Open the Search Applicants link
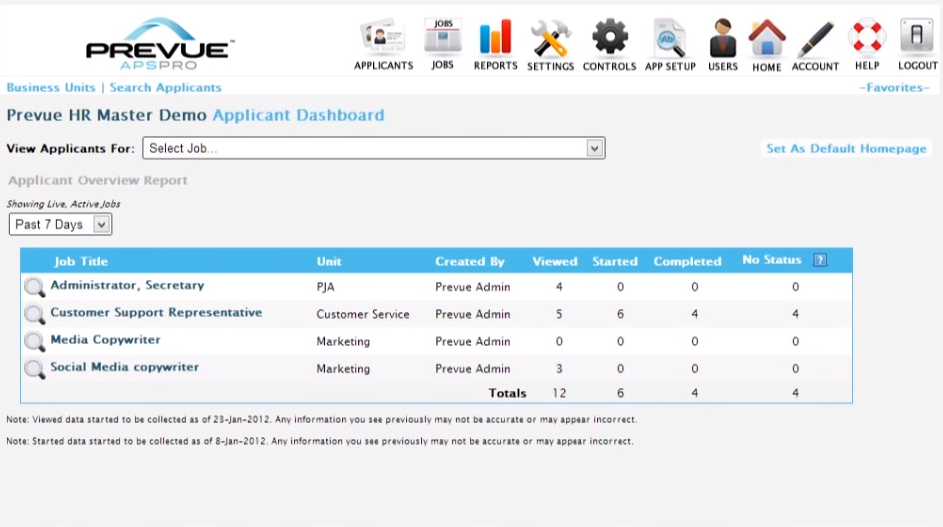943x527 pixels. click(165, 87)
